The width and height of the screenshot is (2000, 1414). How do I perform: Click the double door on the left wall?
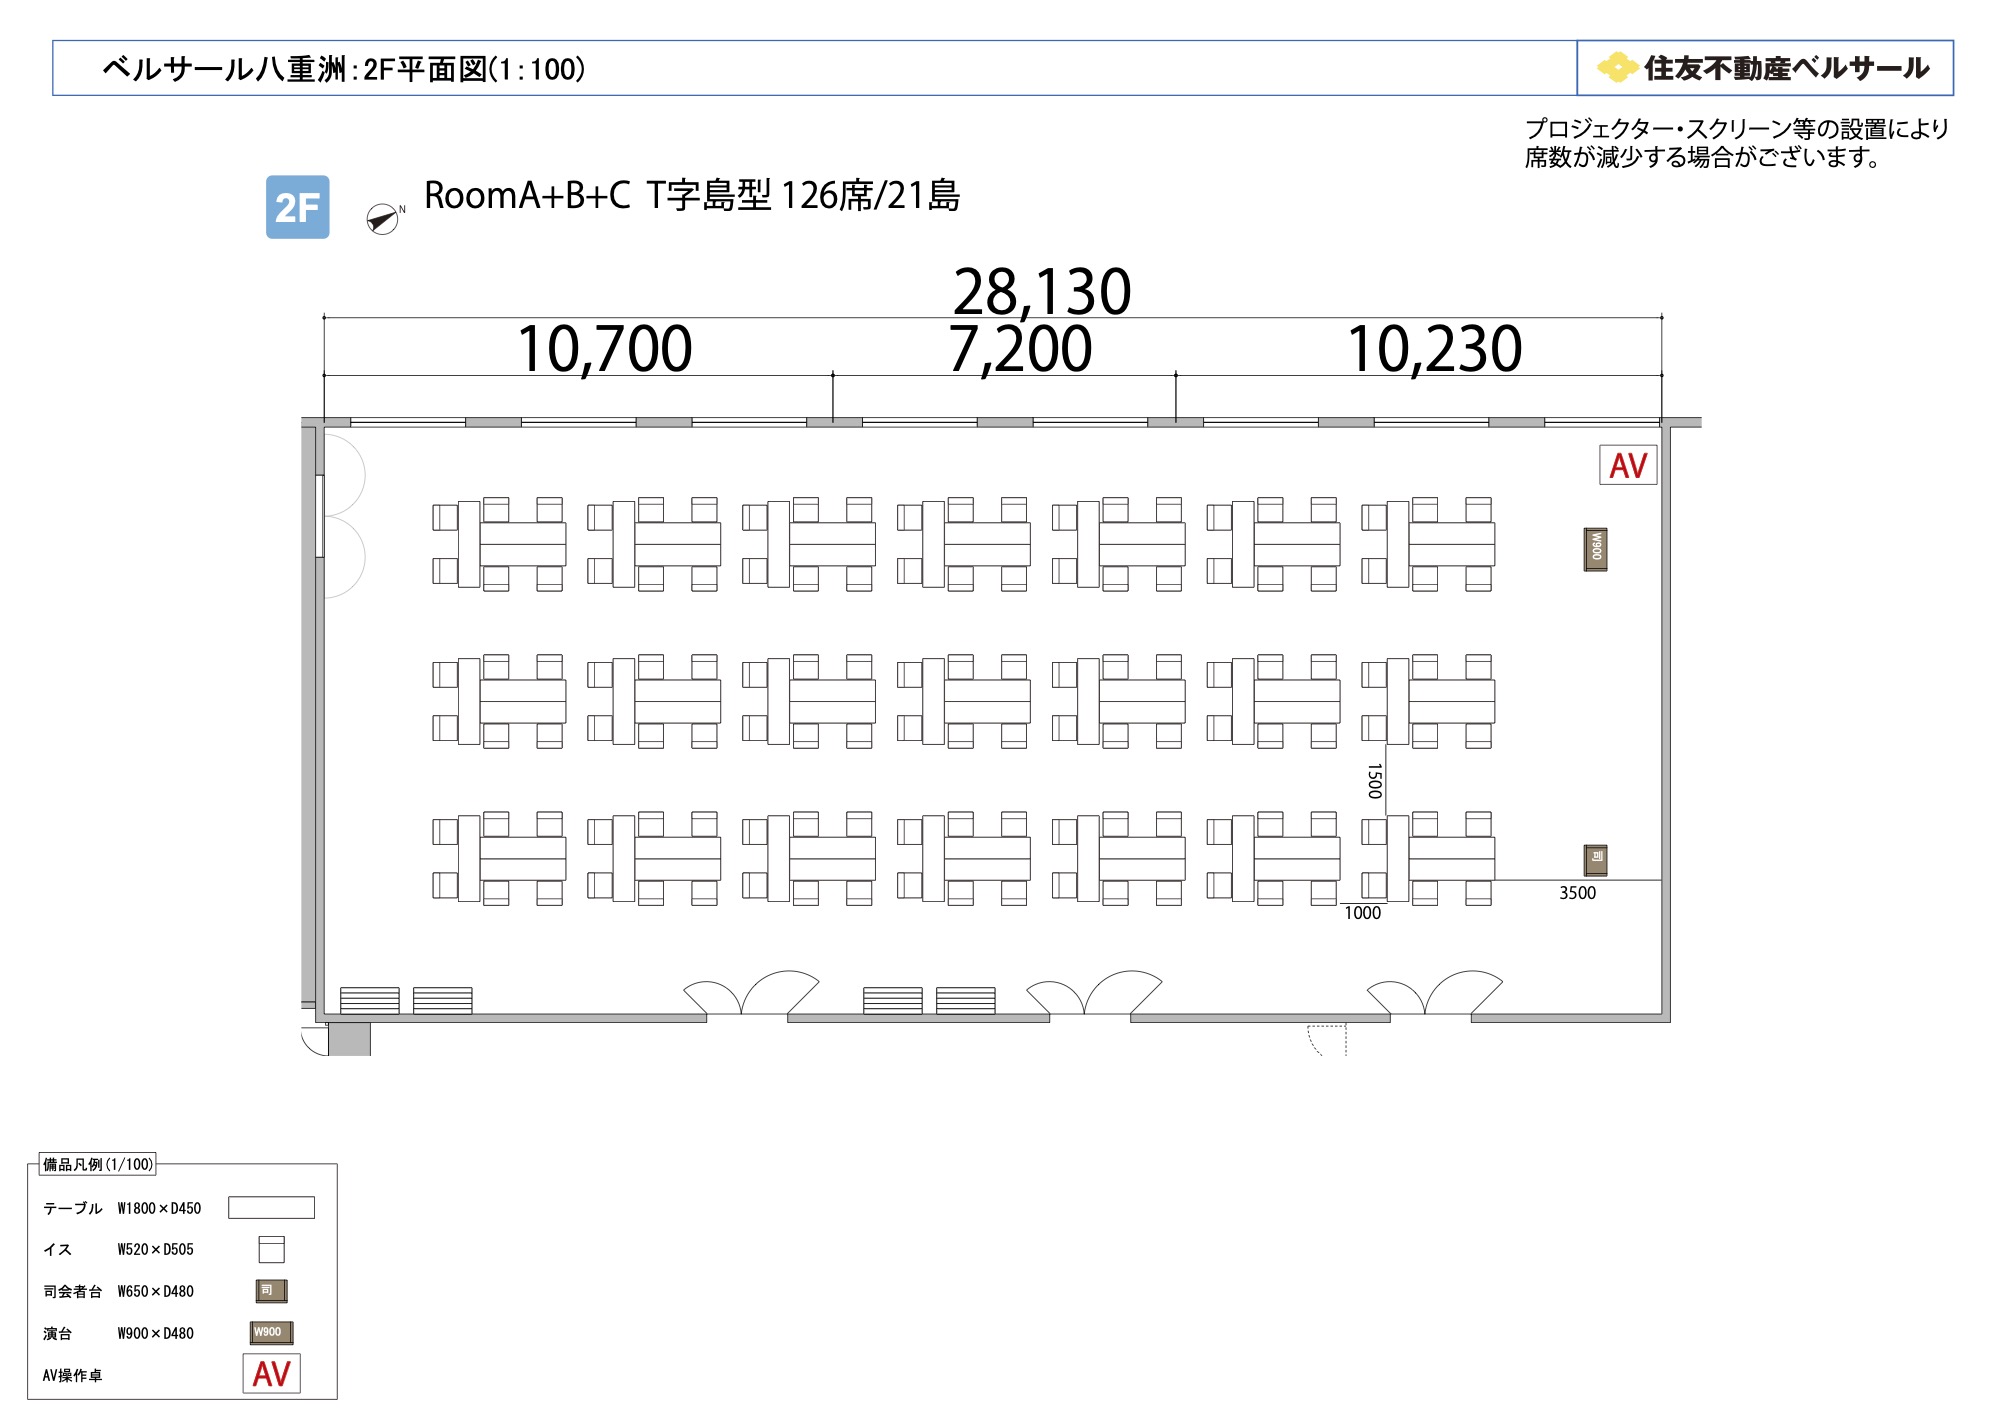(x=342, y=516)
